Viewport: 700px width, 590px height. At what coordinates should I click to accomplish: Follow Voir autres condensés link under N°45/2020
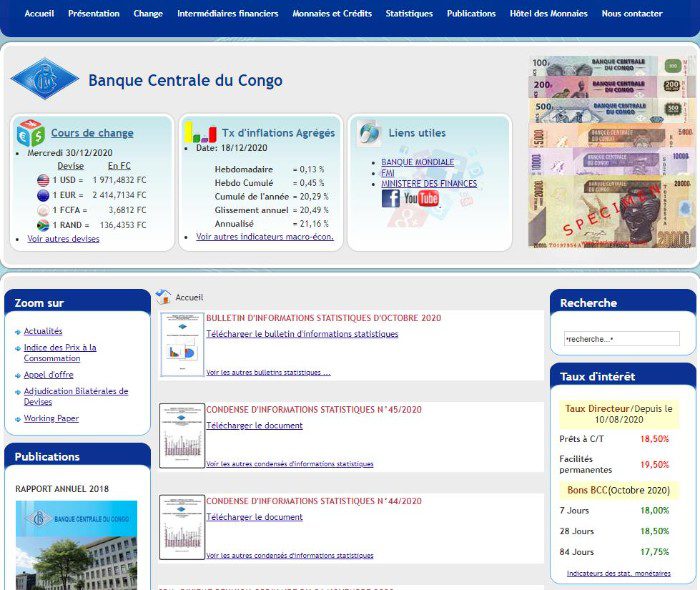click(290, 464)
